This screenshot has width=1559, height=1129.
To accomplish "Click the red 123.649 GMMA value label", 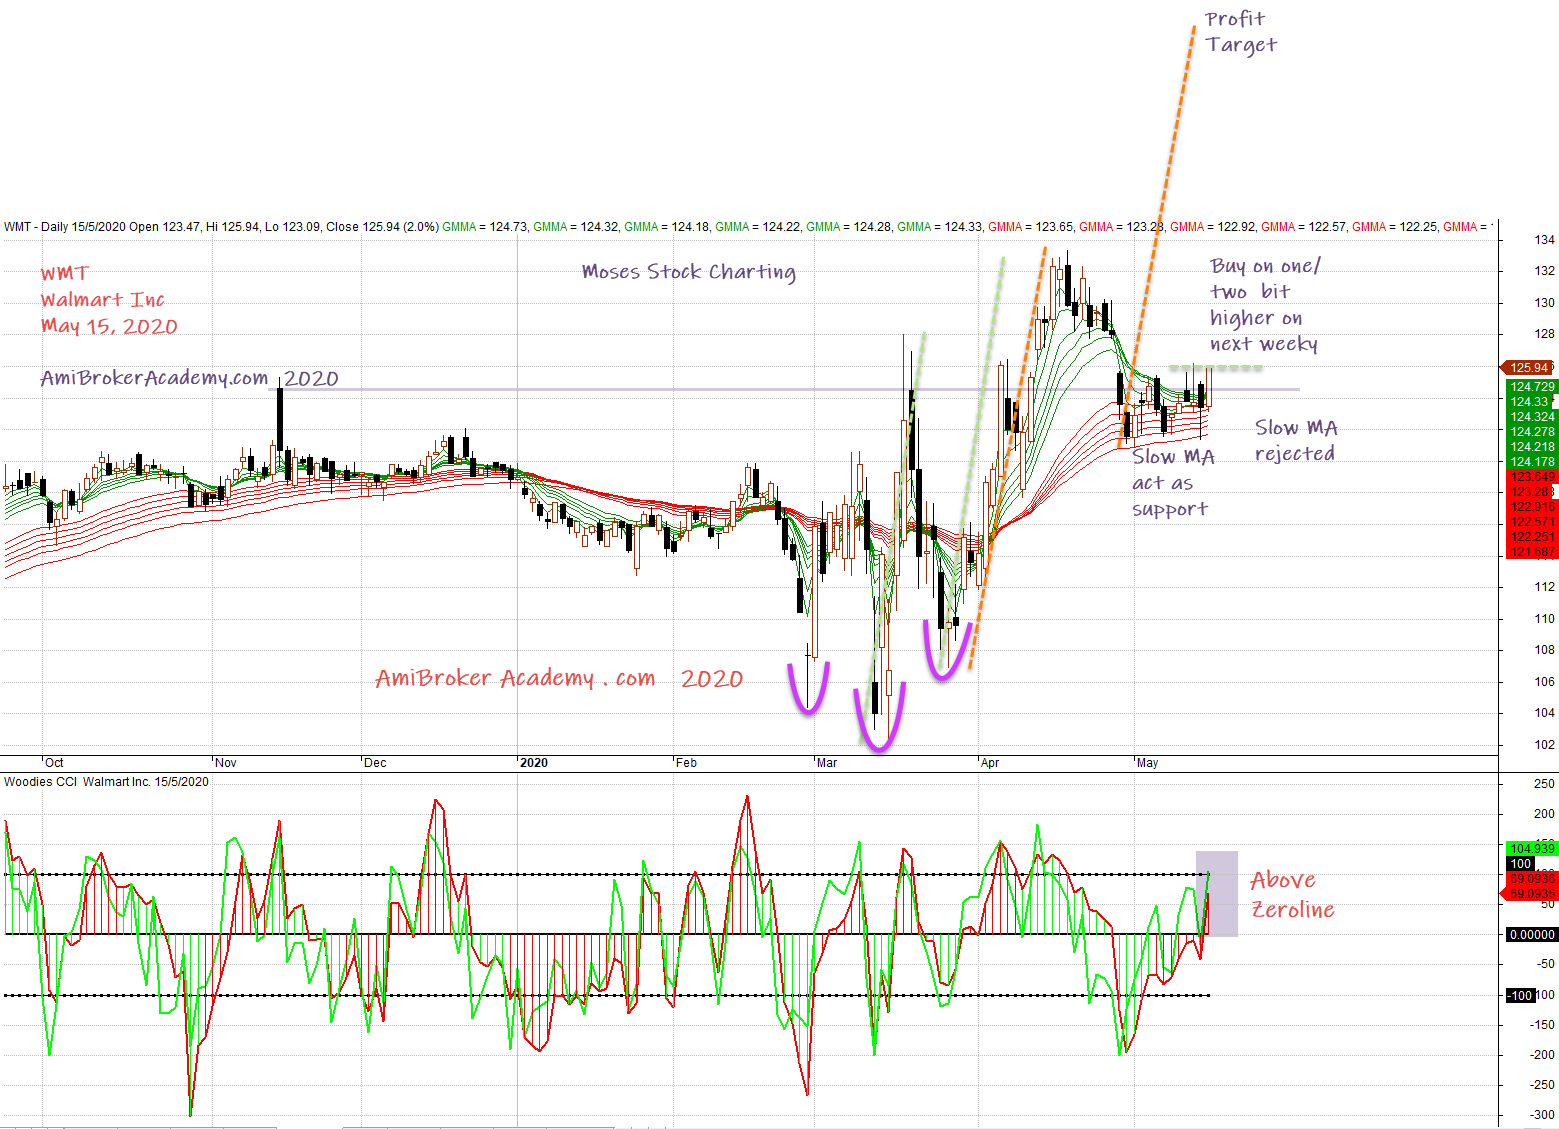I will pyautogui.click(x=1532, y=477).
